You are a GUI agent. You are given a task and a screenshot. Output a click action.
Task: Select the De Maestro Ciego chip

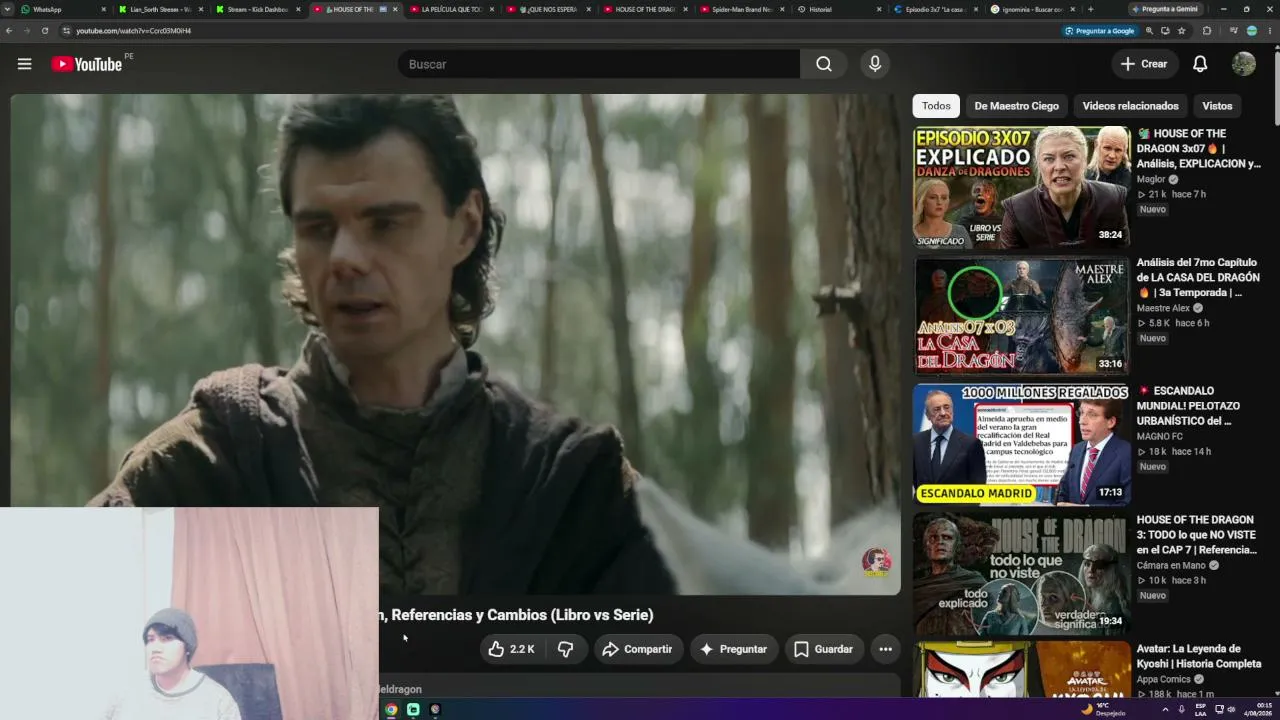[1016, 106]
